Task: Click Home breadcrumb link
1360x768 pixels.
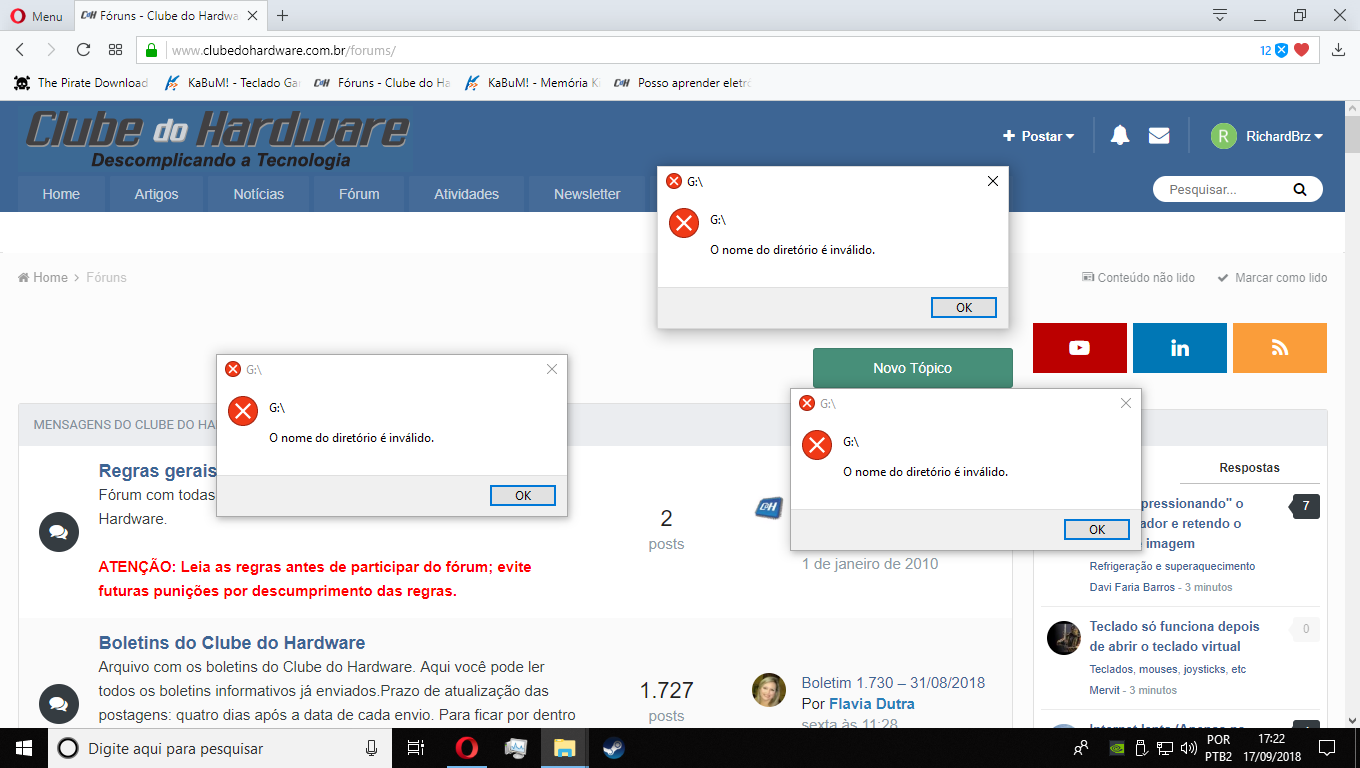Action: point(43,277)
